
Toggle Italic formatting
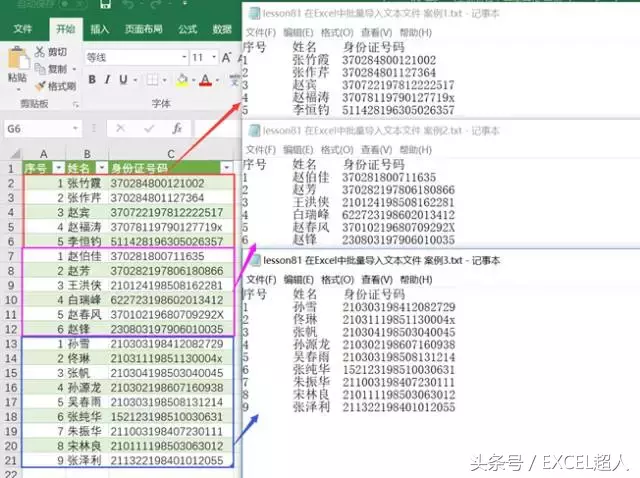click(x=107, y=79)
